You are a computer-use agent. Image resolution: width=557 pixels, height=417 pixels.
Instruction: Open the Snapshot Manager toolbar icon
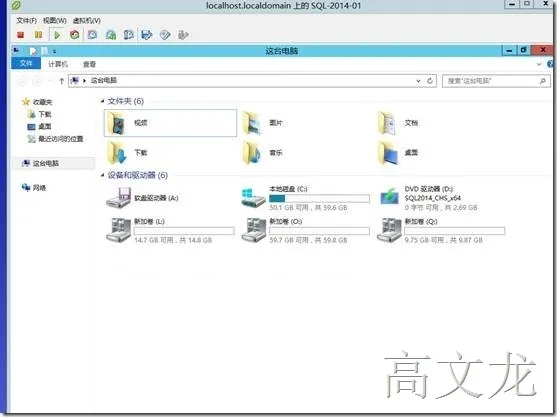coord(129,34)
